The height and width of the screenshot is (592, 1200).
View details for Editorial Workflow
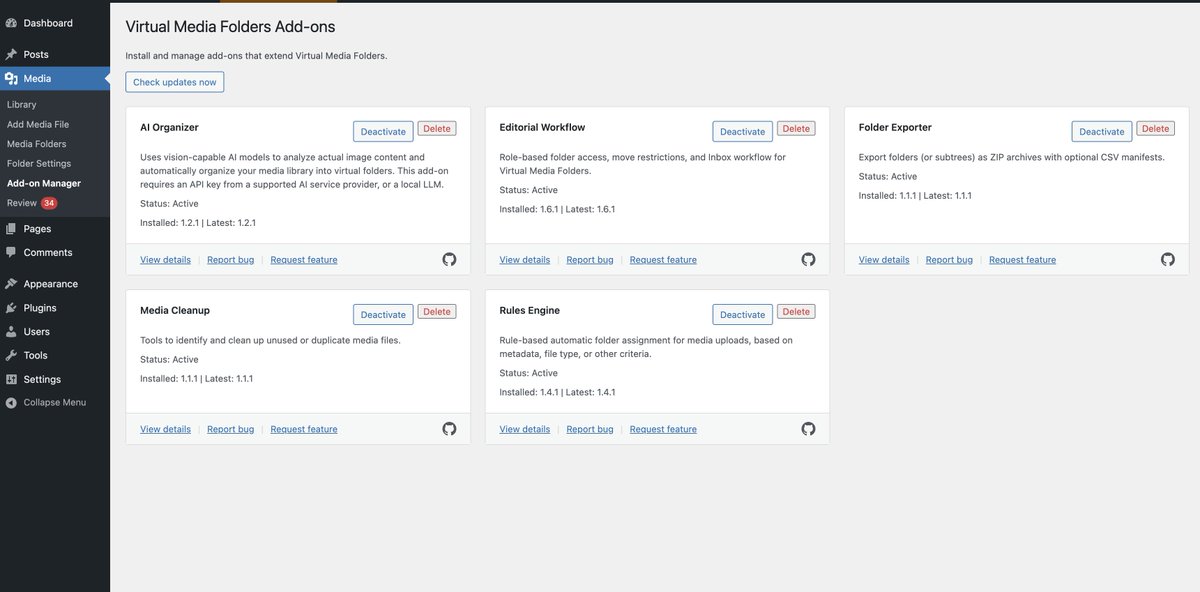525,260
